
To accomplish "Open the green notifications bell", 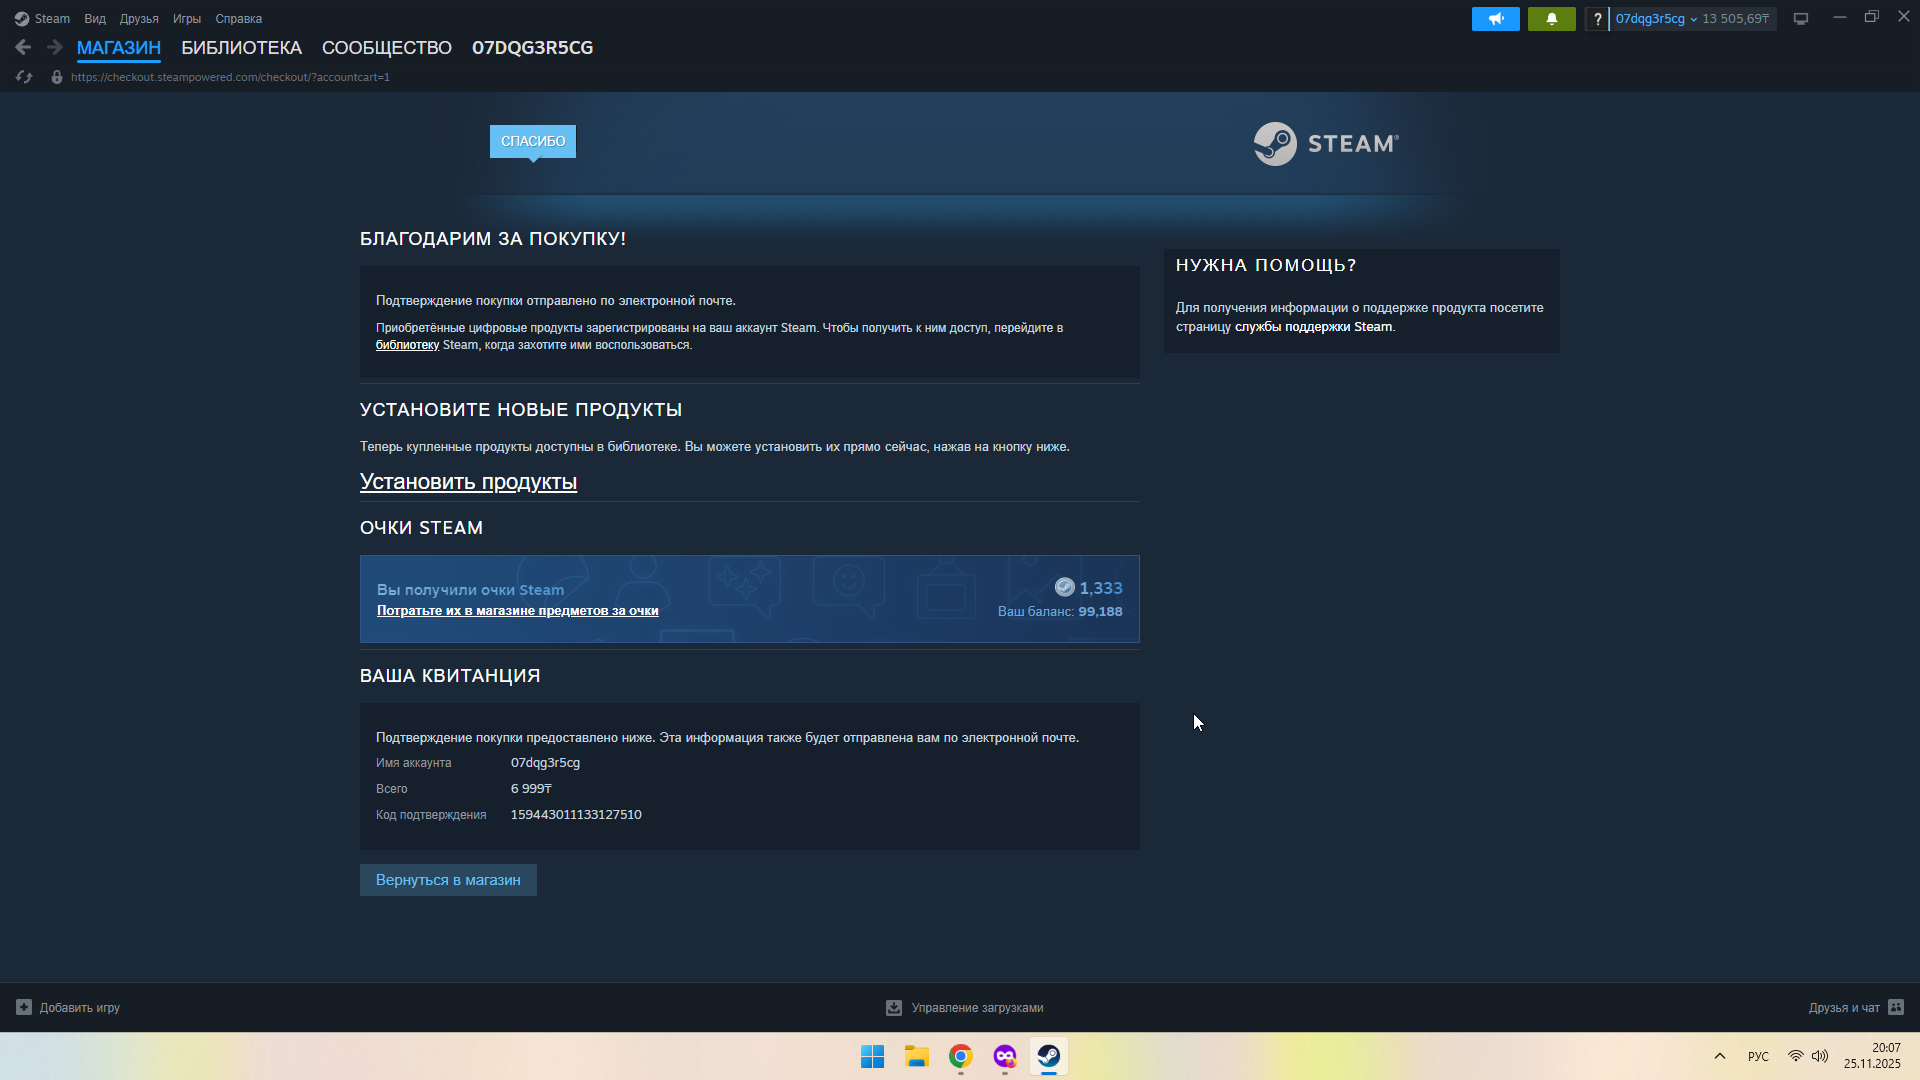I will pos(1551,19).
